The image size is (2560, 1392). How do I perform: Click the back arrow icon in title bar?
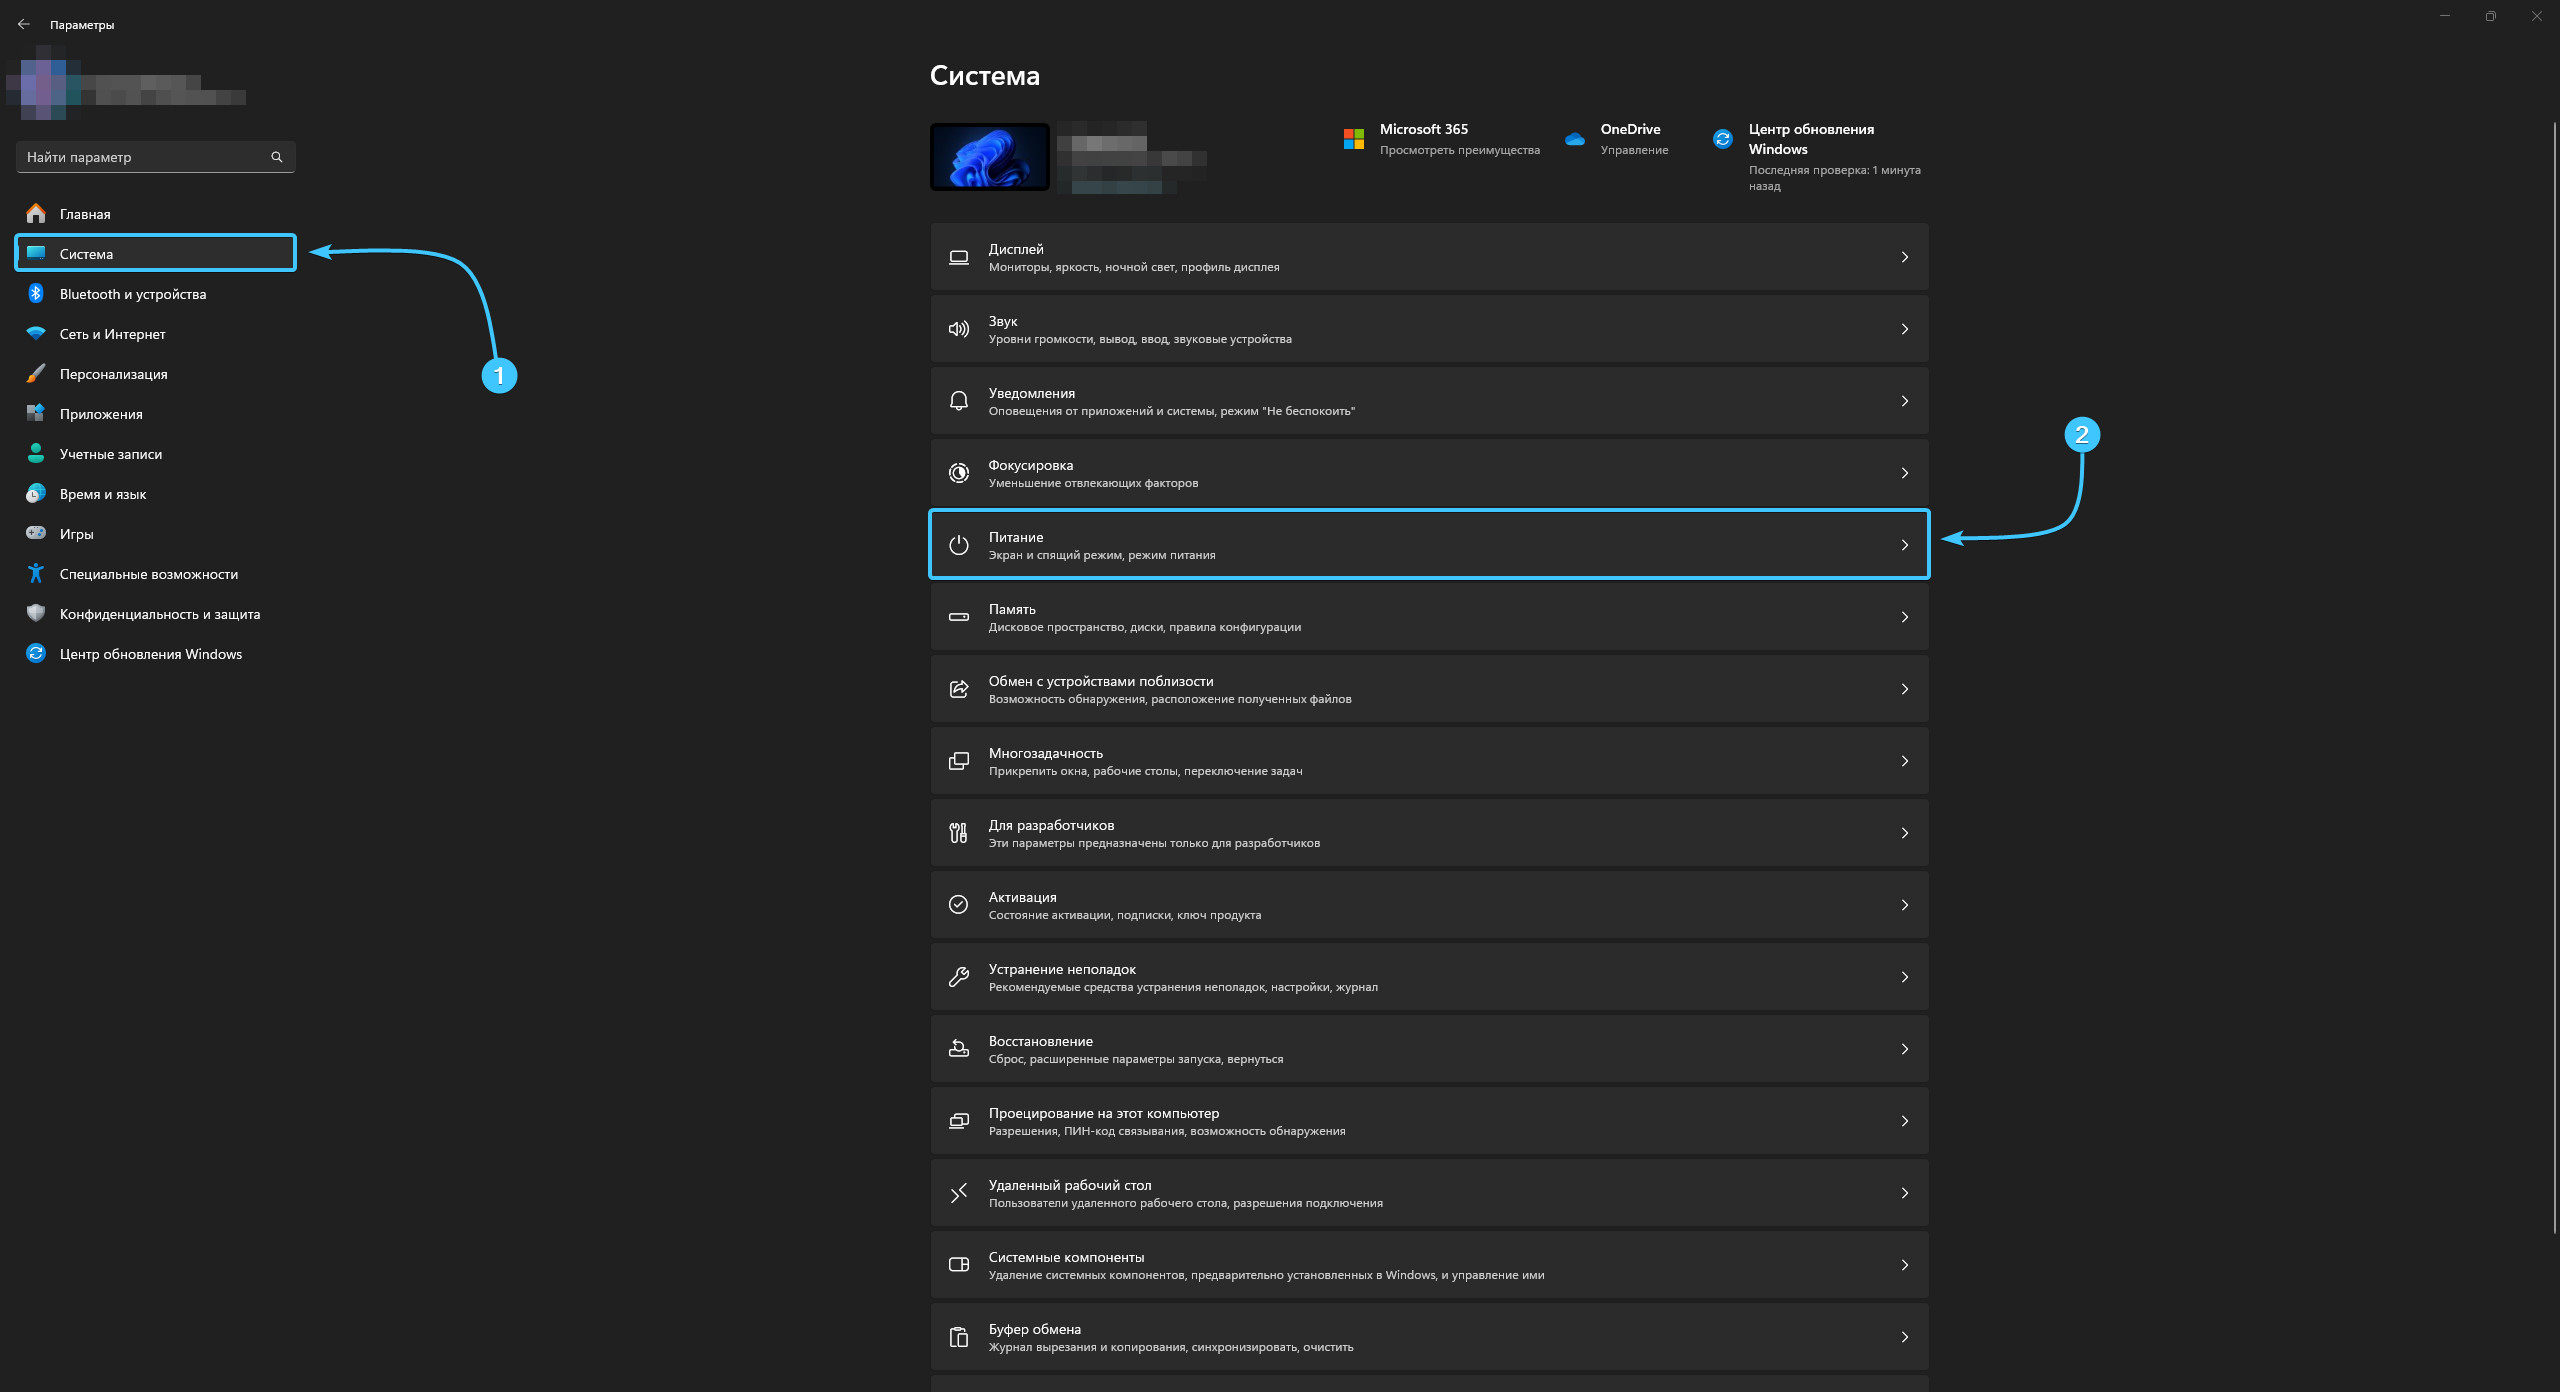24,24
